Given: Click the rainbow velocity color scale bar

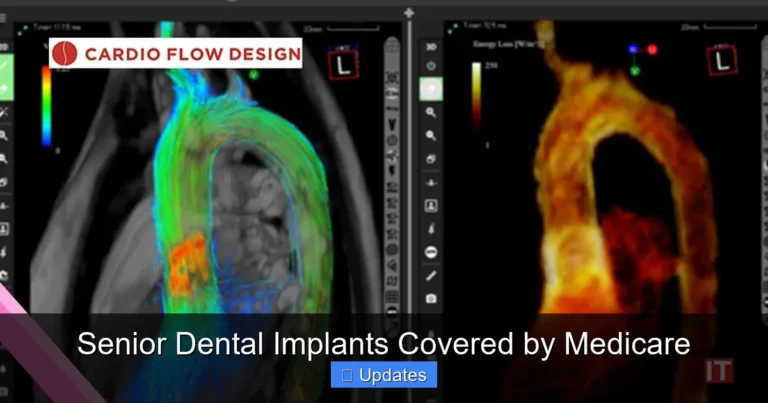Looking at the screenshot, I should tap(47, 106).
